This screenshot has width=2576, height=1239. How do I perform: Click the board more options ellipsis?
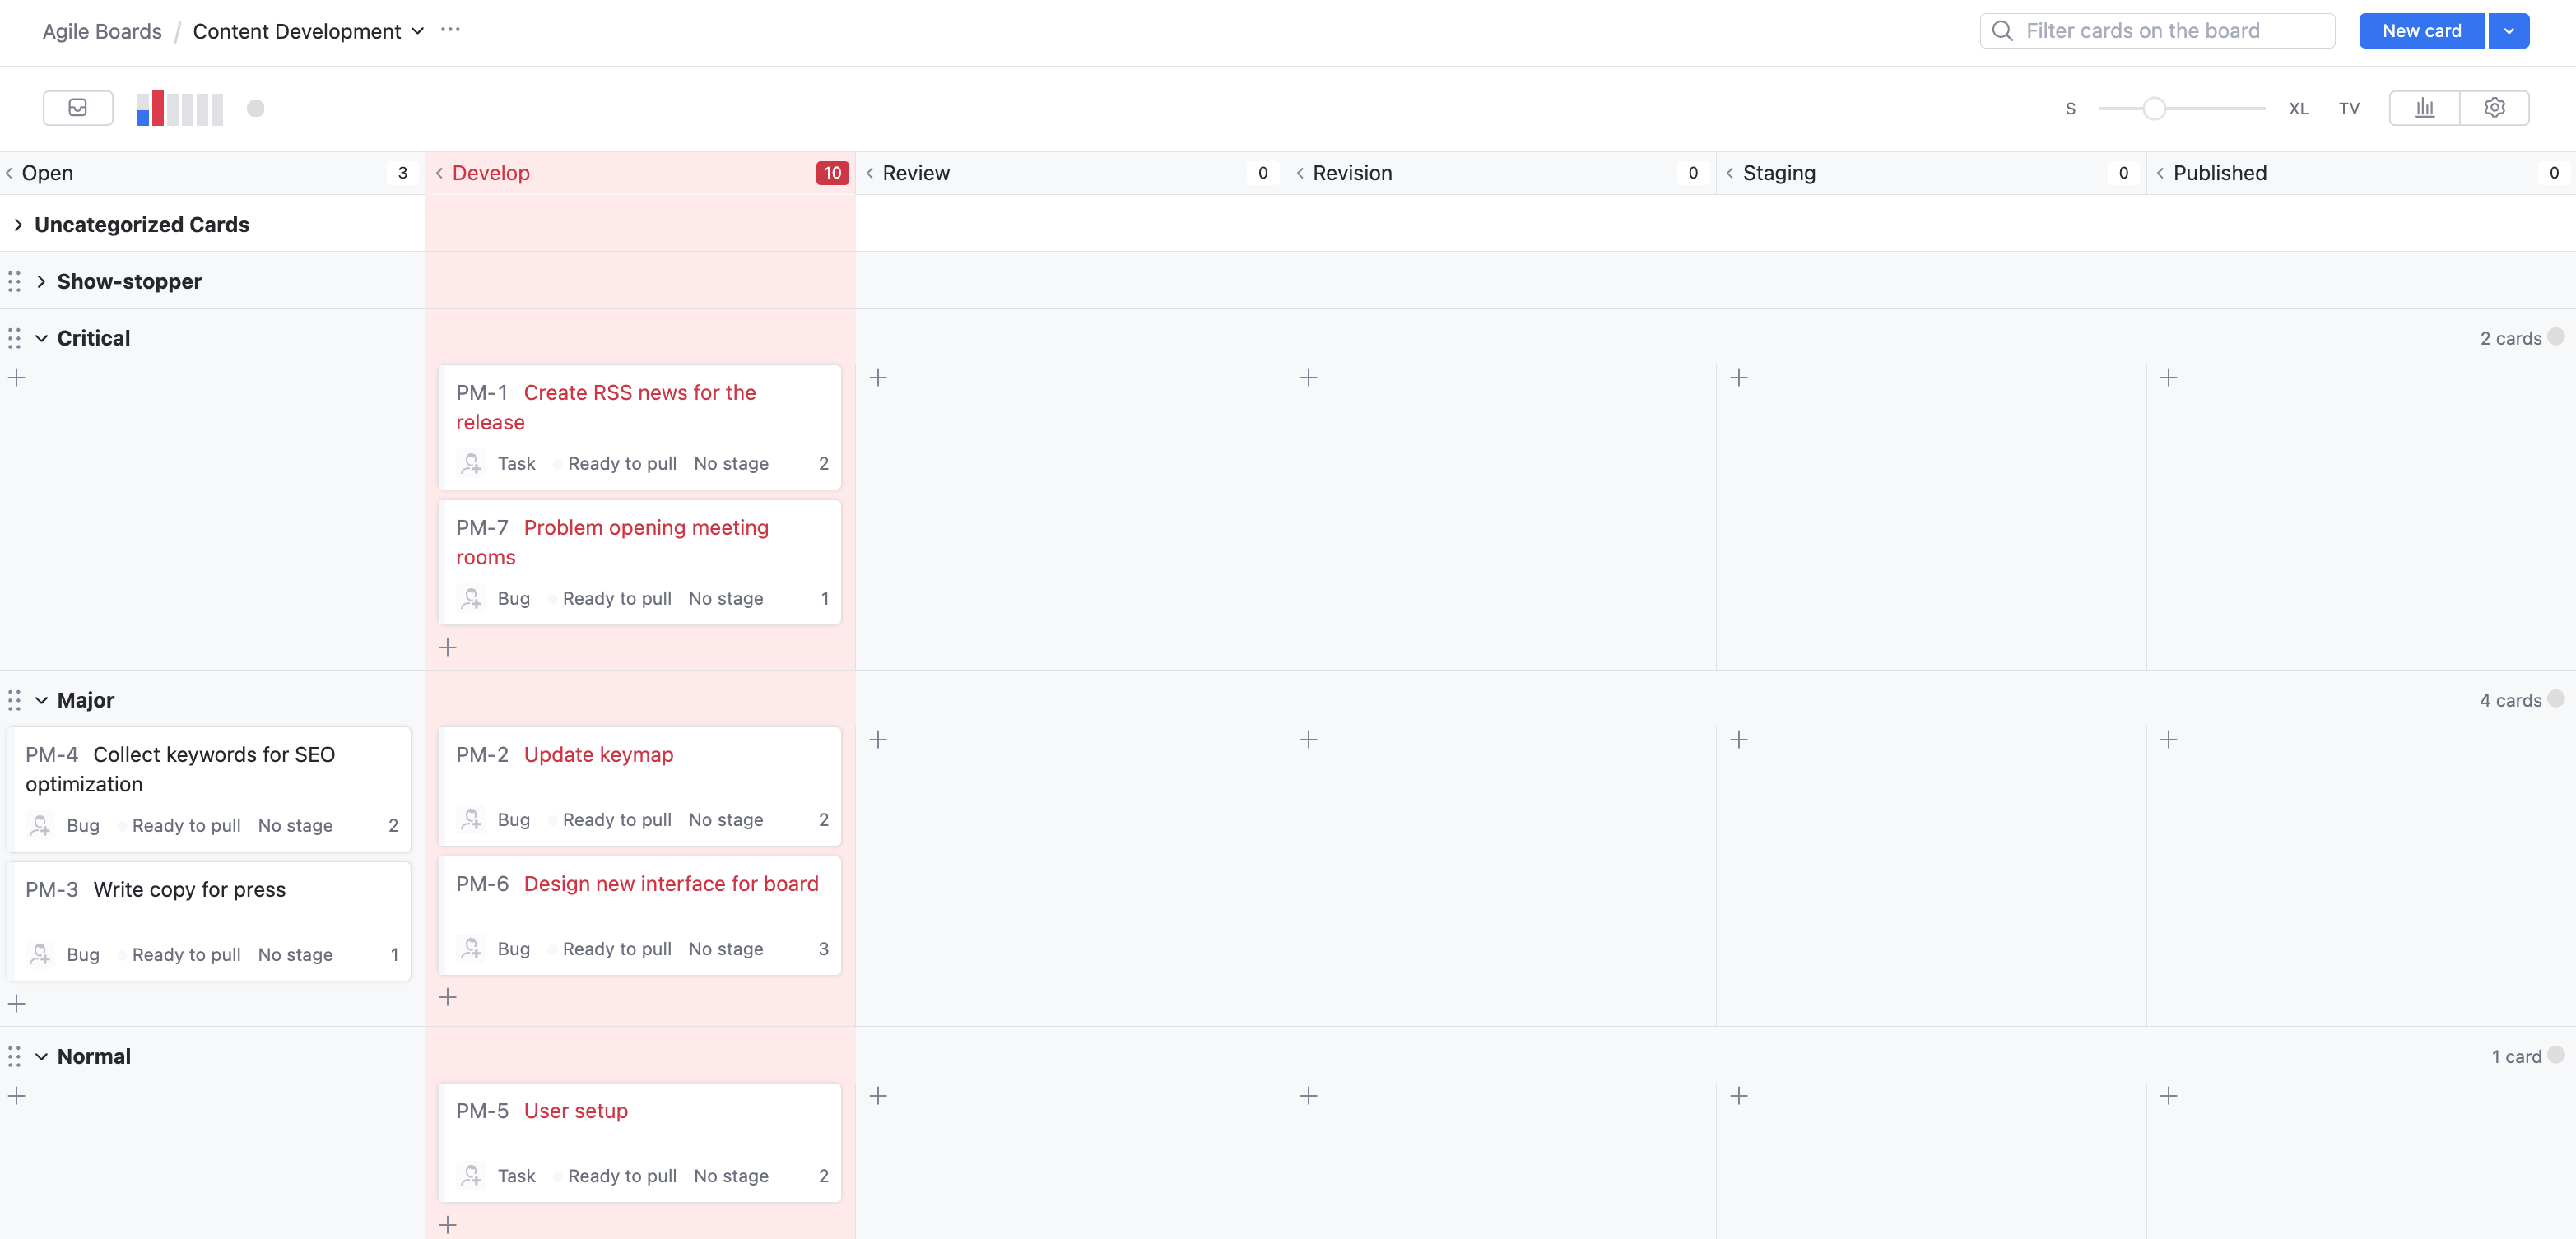tap(450, 30)
